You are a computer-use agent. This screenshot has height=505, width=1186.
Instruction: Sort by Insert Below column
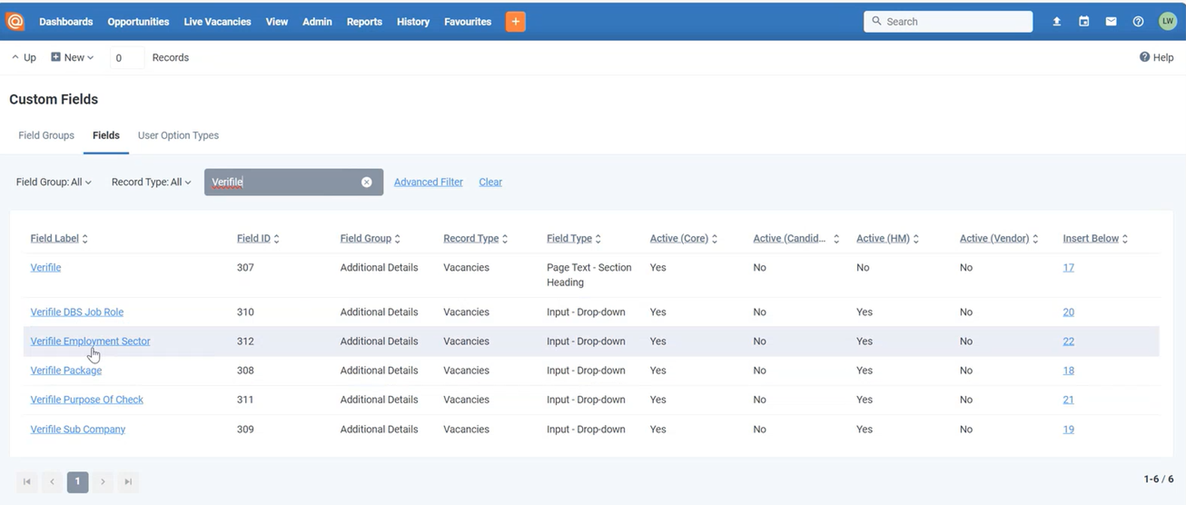pos(1094,238)
